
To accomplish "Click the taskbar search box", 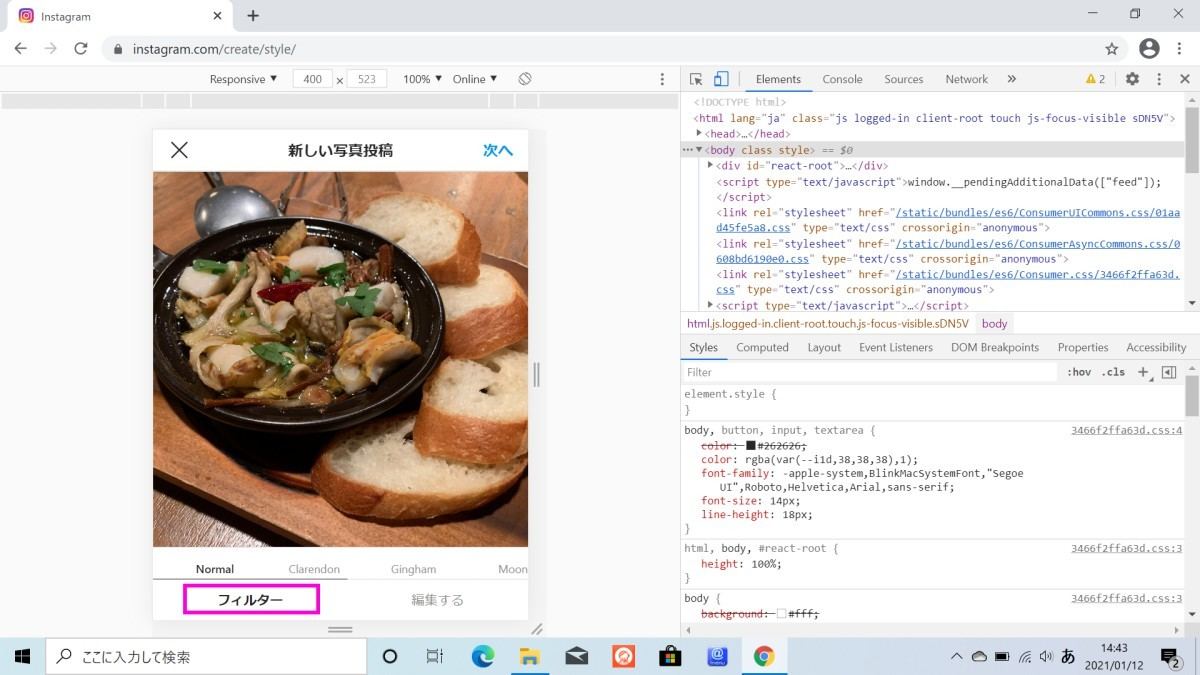I will pyautogui.click(x=206, y=656).
